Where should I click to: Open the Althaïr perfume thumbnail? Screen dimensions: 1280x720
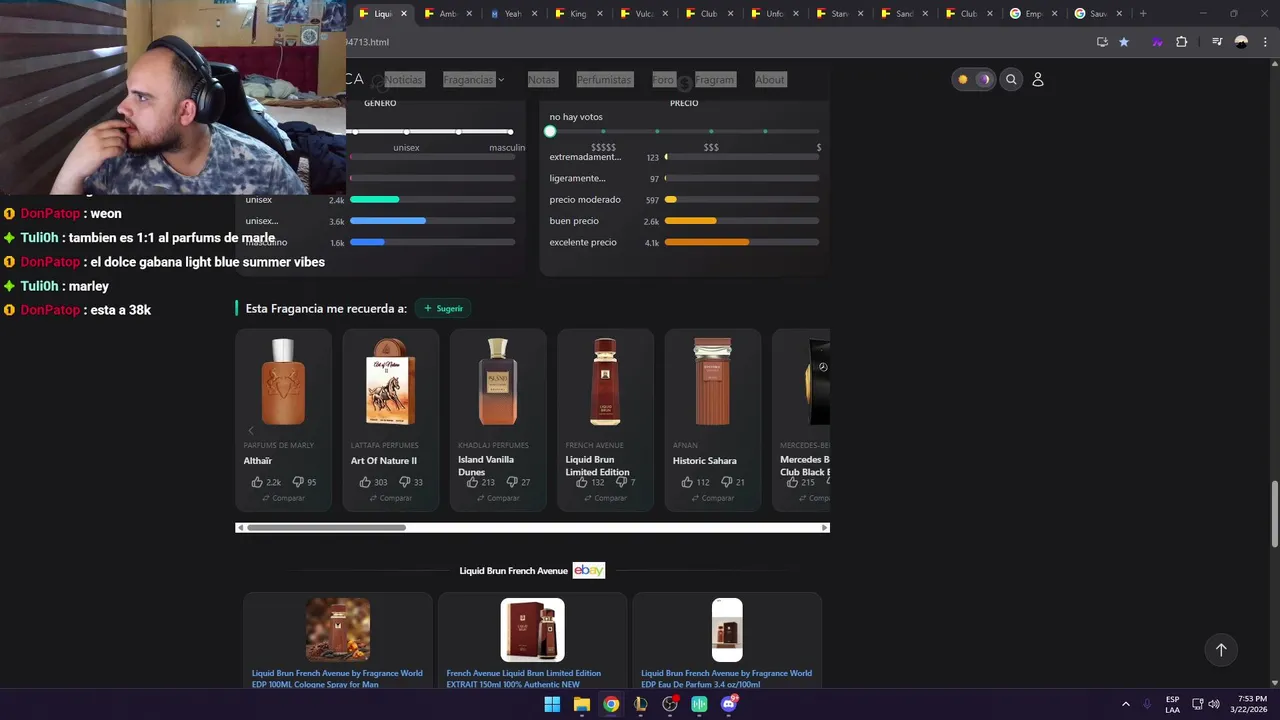click(x=283, y=382)
